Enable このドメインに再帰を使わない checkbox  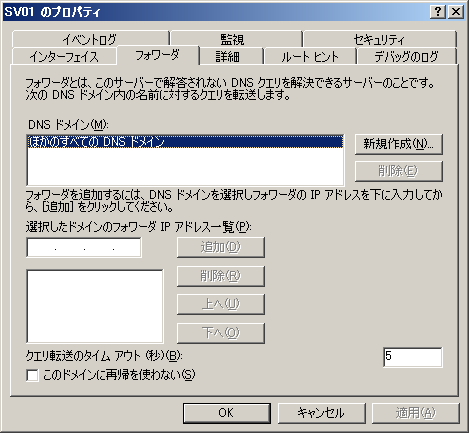[x=32, y=375]
